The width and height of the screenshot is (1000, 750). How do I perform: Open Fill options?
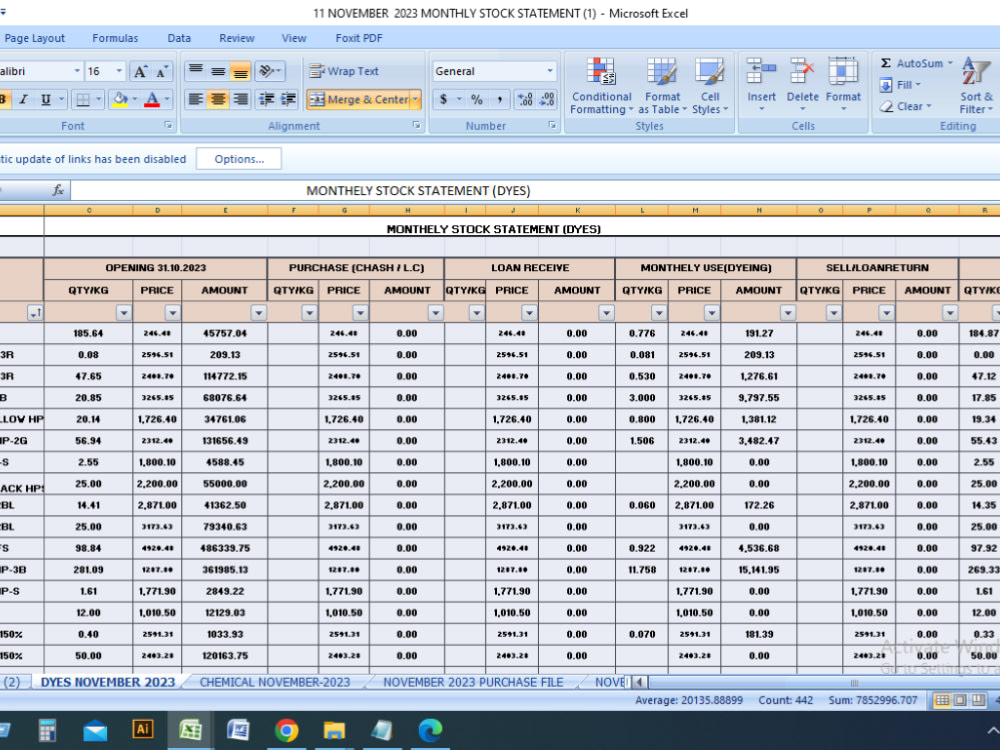[900, 85]
